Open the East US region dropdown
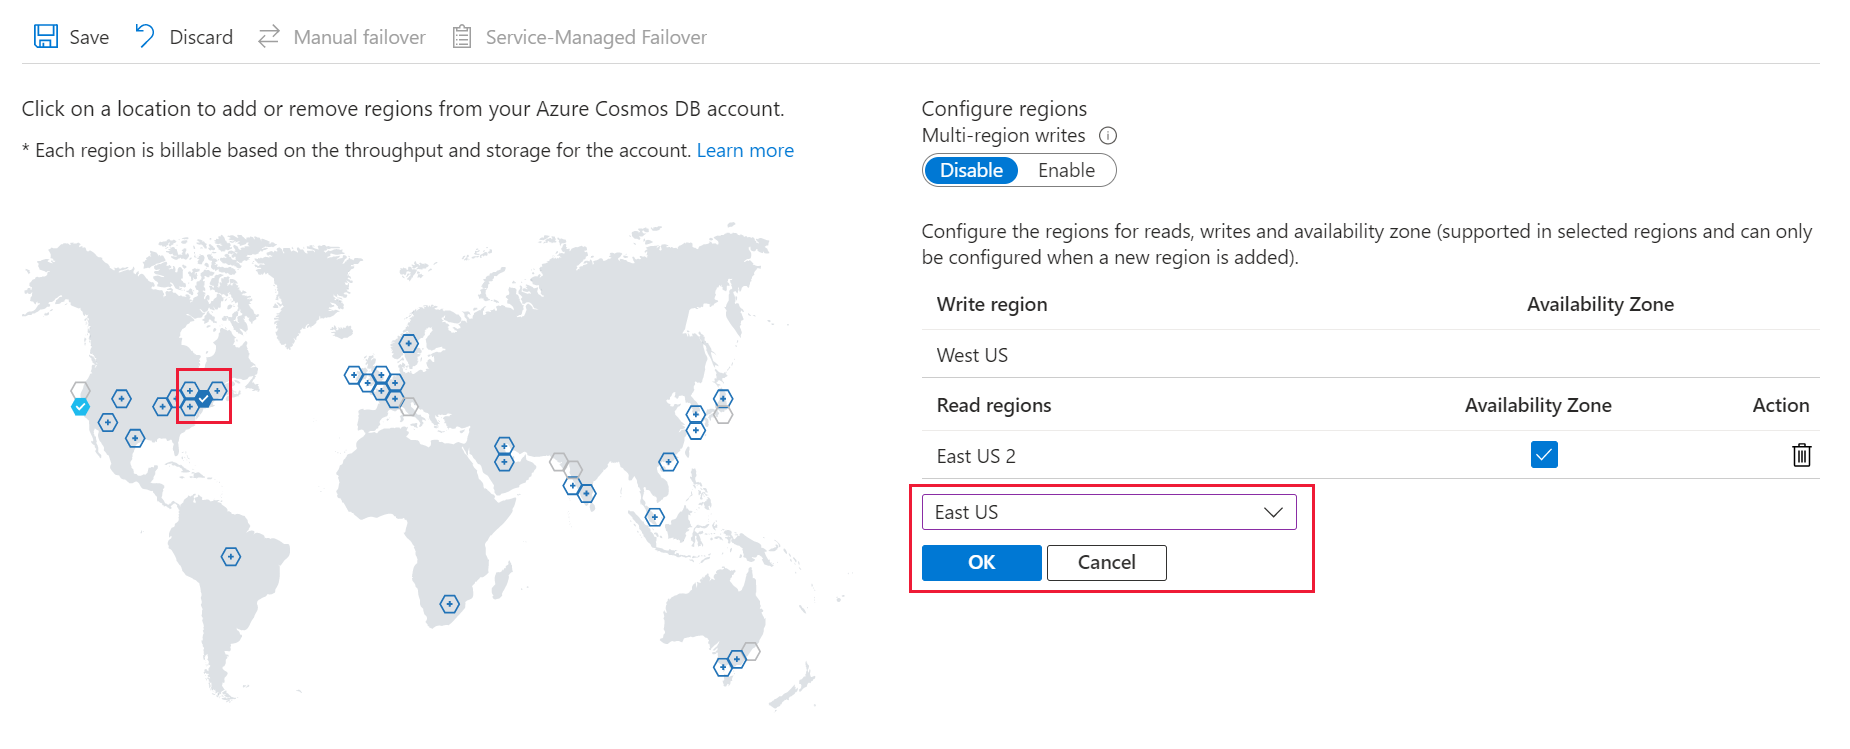Image resolution: width=1850 pixels, height=749 pixels. click(1108, 512)
